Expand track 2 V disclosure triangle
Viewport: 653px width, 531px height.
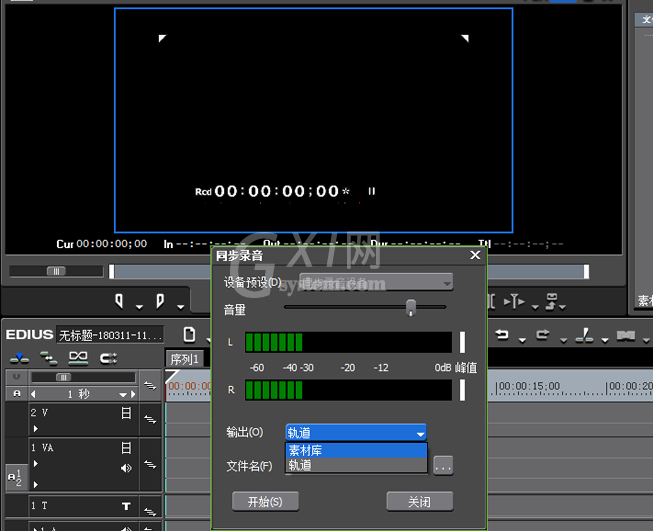click(x=36, y=428)
